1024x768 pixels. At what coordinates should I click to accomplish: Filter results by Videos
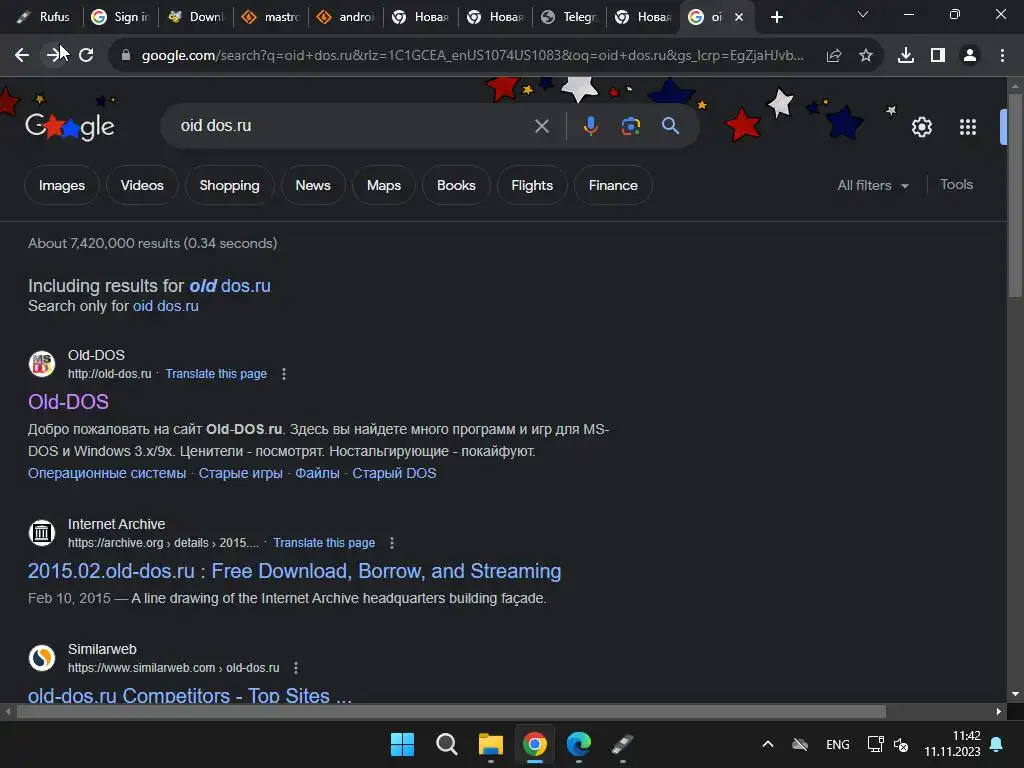point(142,185)
